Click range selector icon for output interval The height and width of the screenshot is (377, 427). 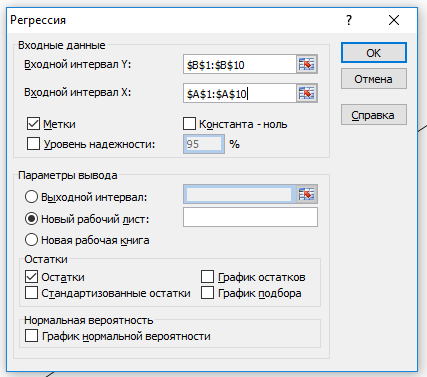307,194
